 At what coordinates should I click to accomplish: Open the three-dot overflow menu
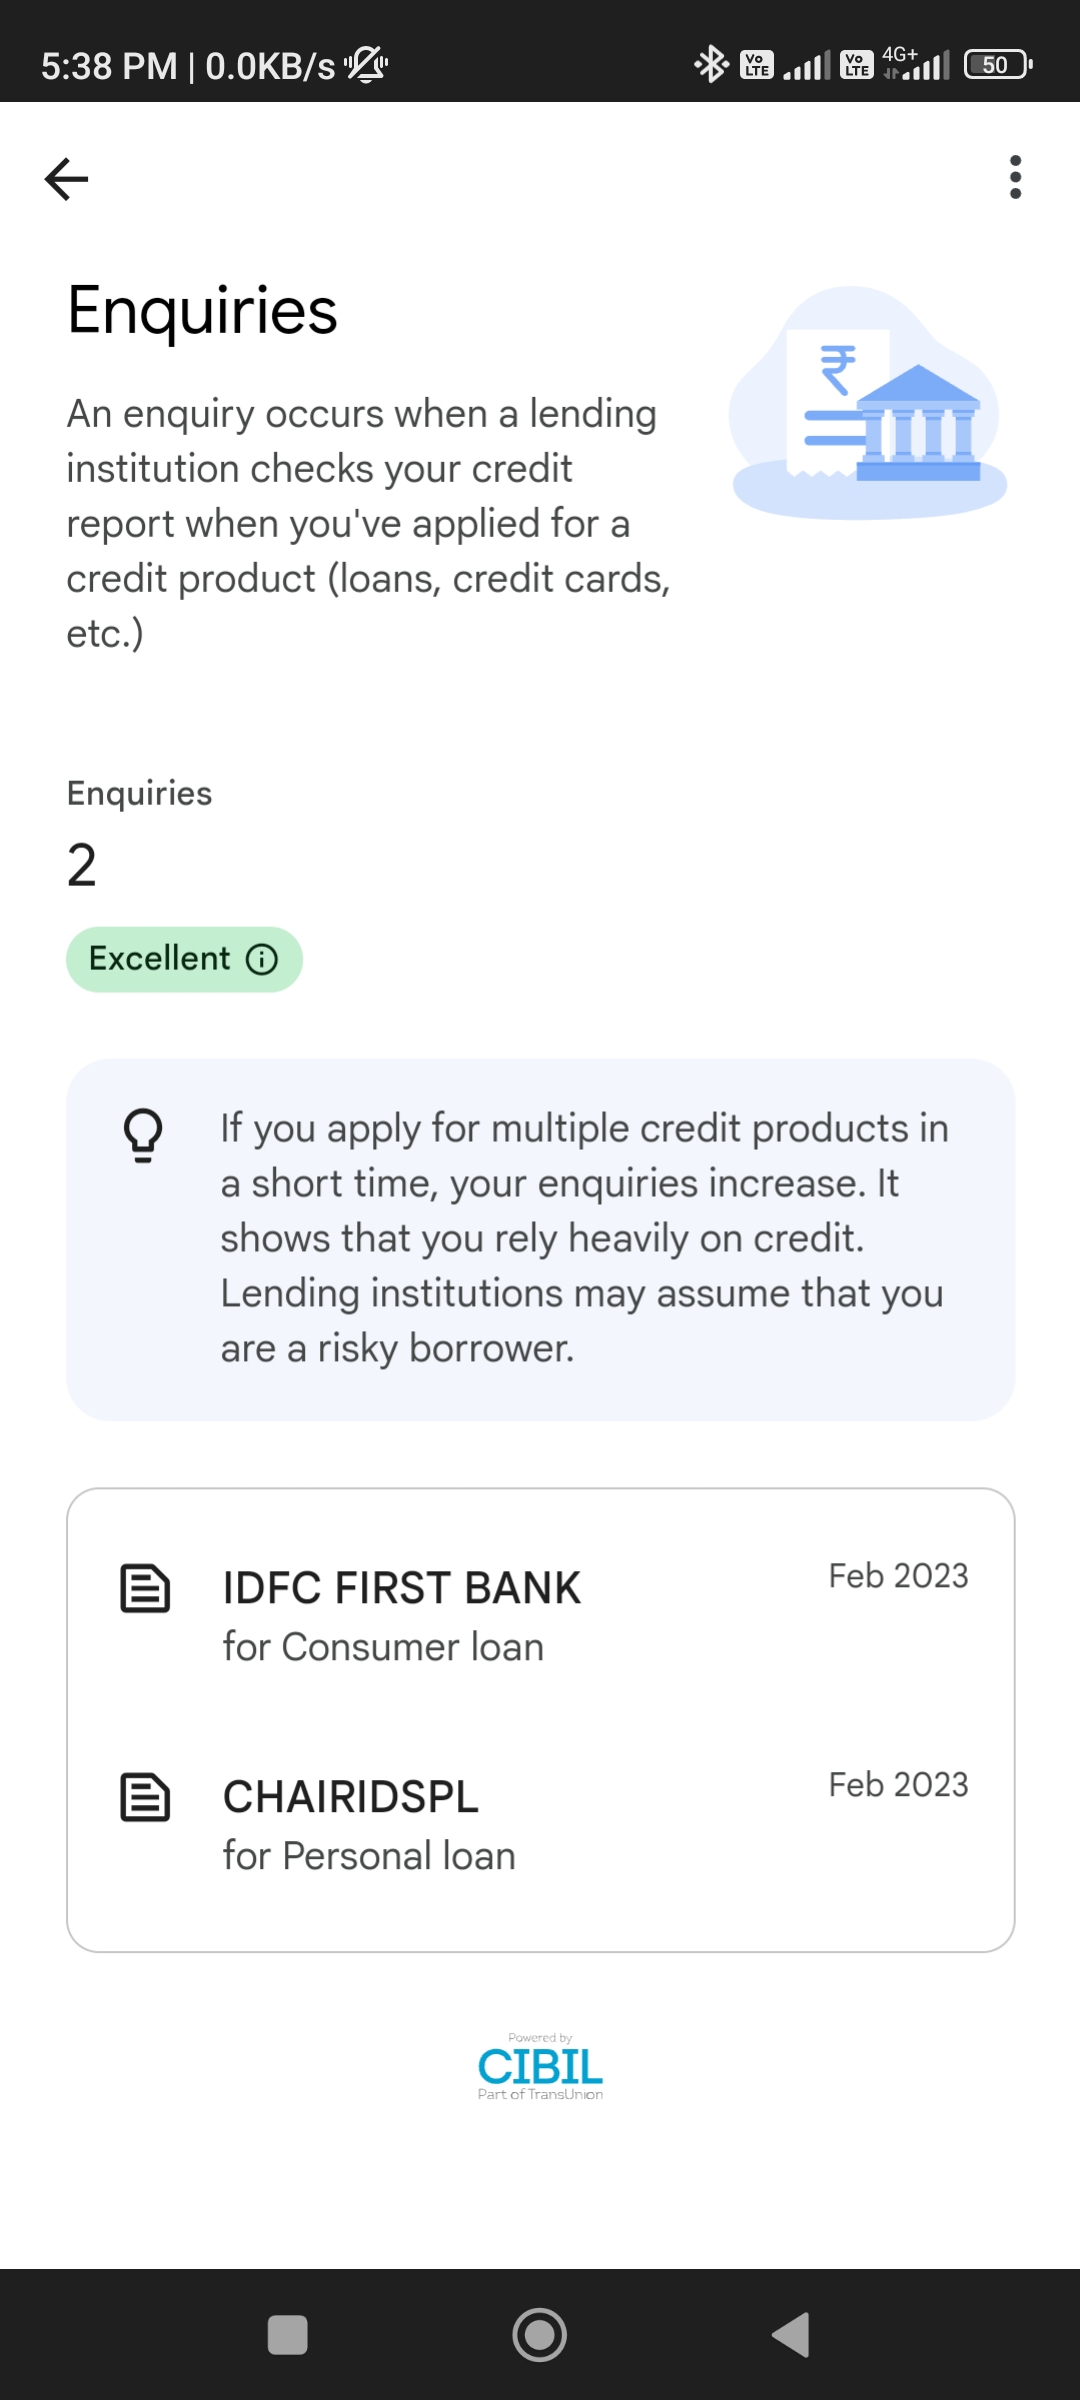(1015, 177)
